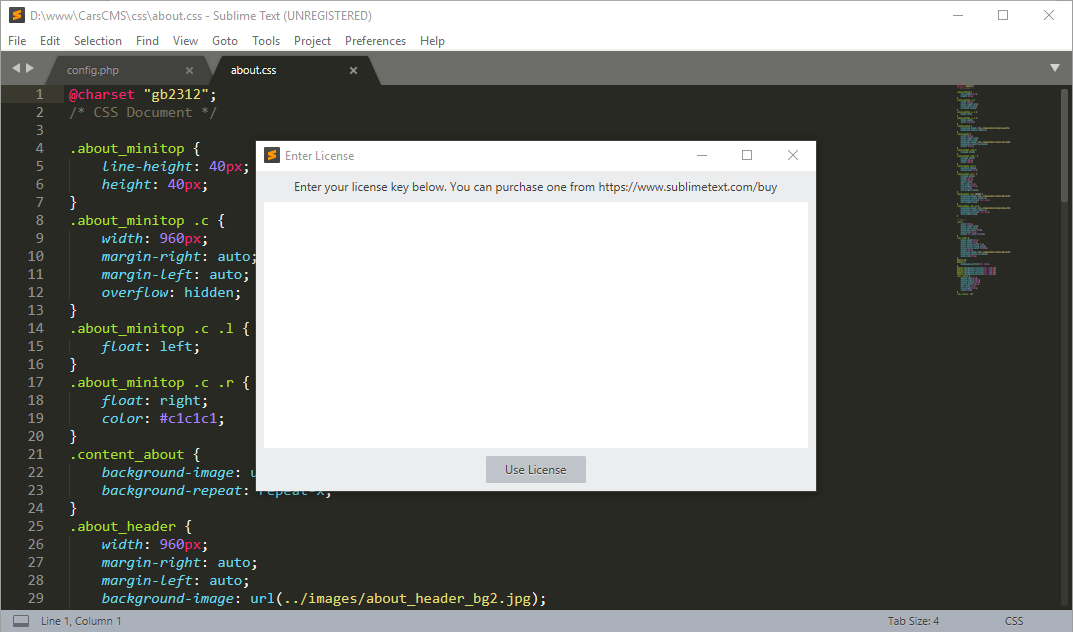Change the CSS syntax in status bar
Image resolution: width=1073 pixels, height=632 pixels.
pyautogui.click(x=1014, y=621)
